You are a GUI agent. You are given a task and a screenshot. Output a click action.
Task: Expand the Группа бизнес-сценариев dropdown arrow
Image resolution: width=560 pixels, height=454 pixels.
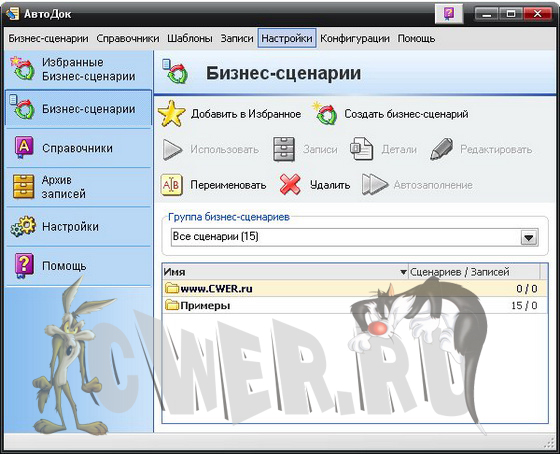529,238
